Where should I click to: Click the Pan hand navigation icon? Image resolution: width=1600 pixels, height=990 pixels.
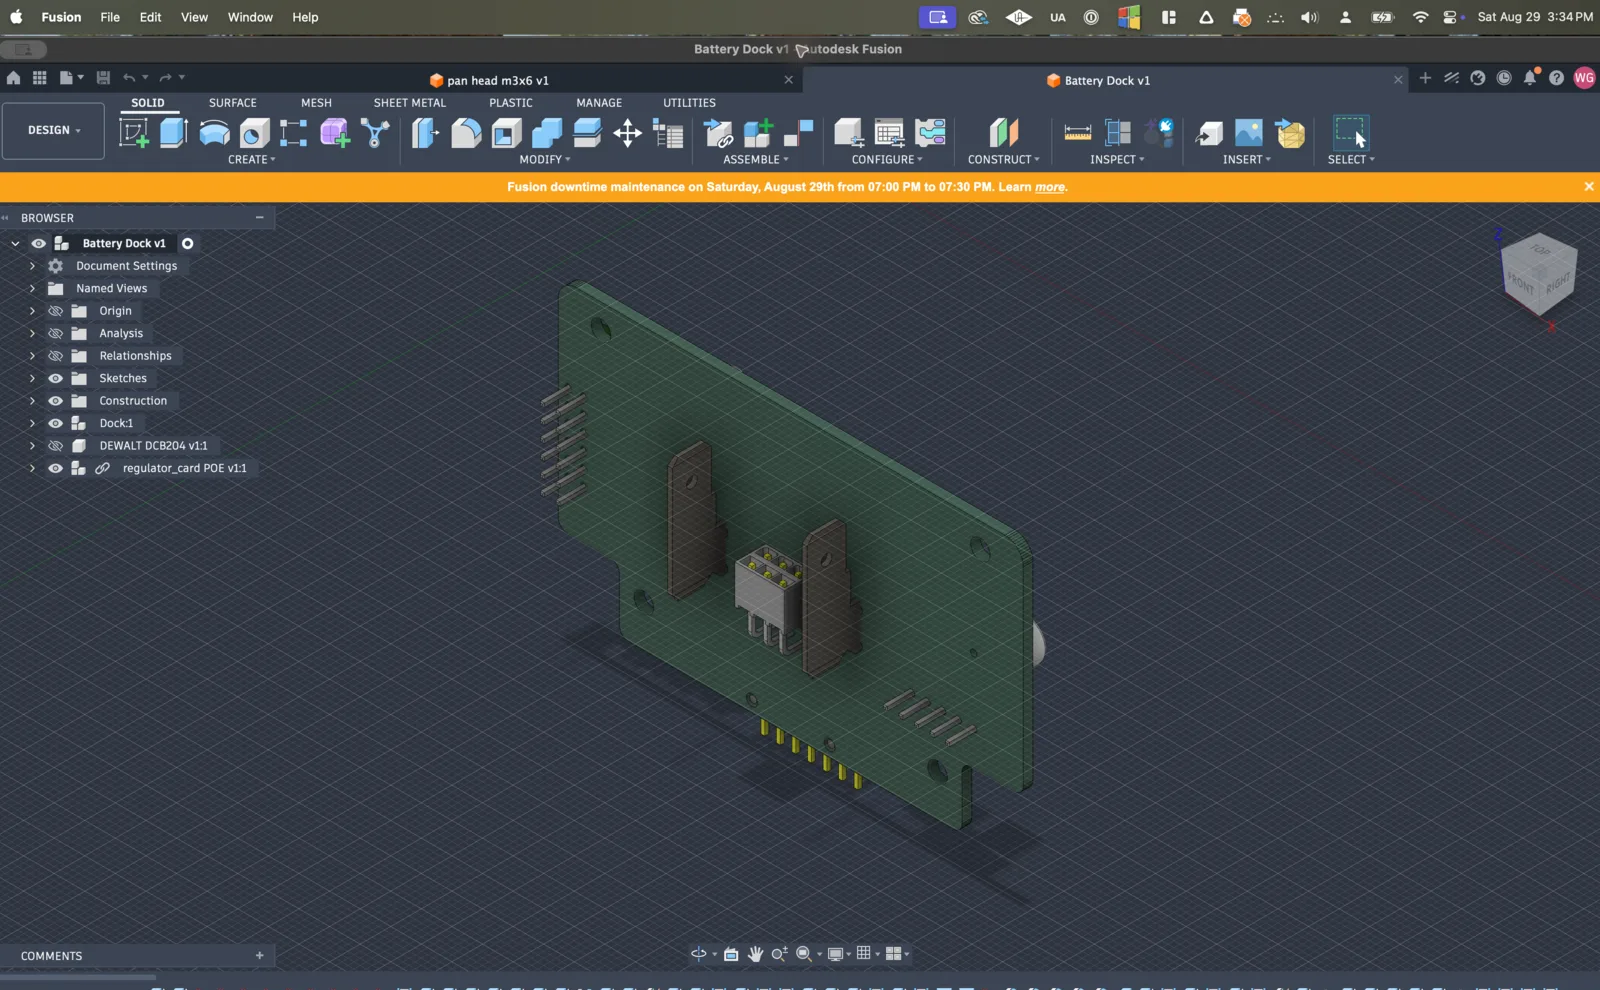click(755, 954)
